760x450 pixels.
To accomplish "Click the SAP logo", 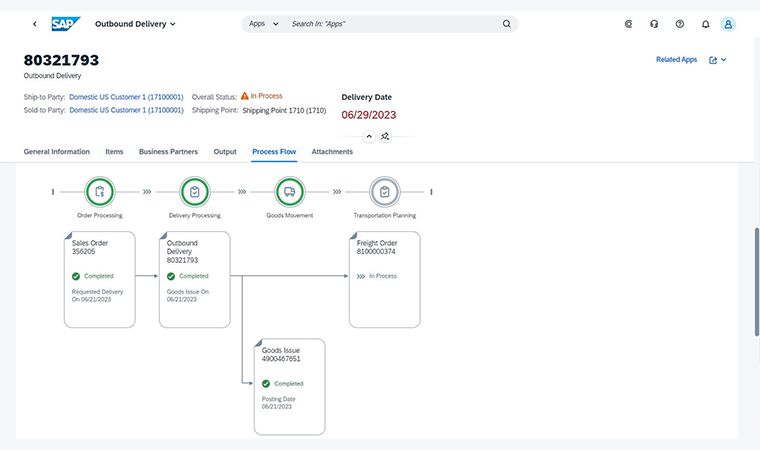I will pyautogui.click(x=66, y=23).
